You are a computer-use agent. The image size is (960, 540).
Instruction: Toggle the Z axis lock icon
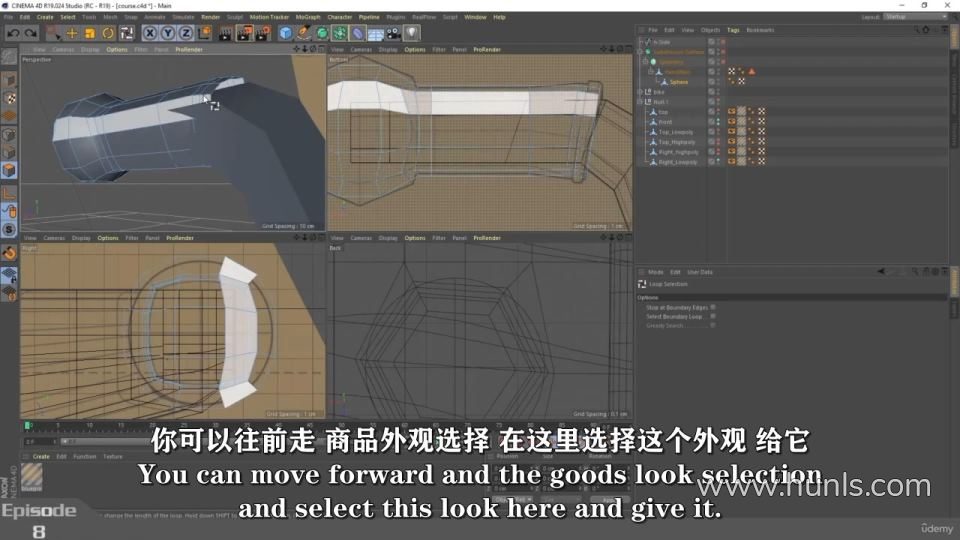tap(185, 33)
